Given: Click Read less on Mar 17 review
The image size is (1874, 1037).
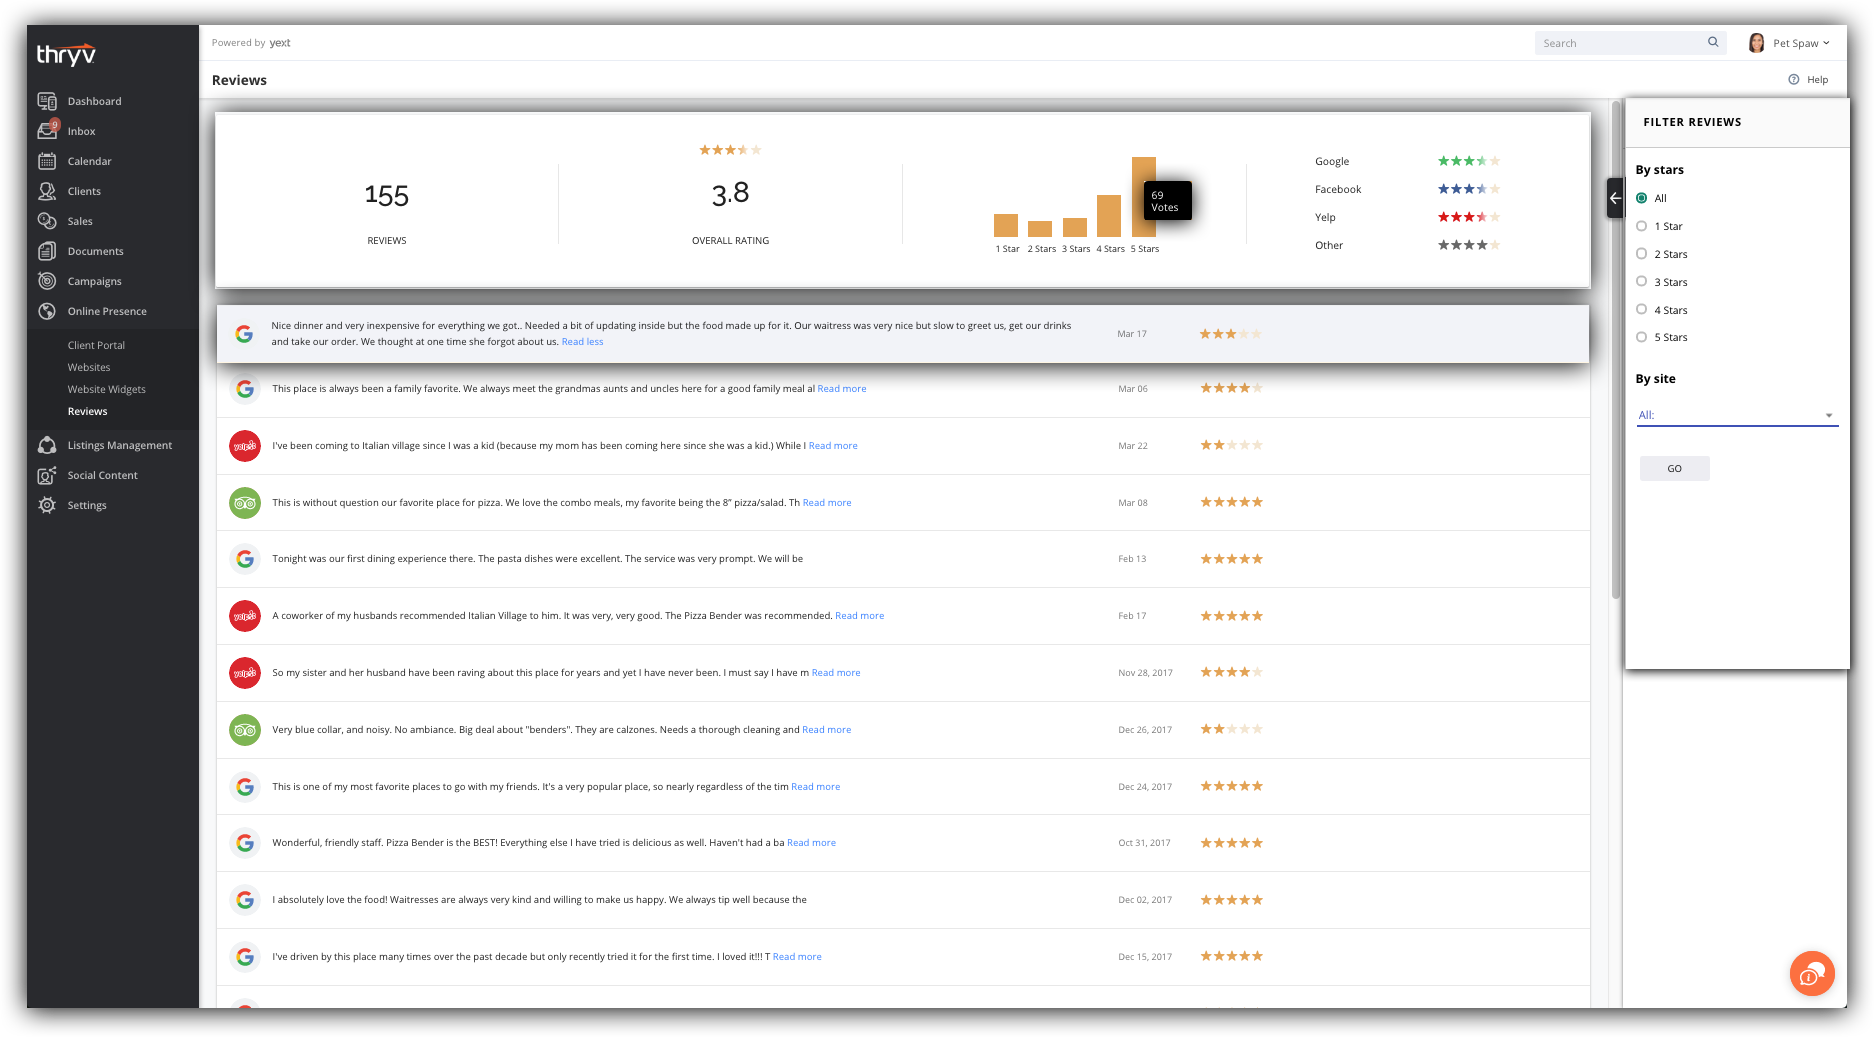Looking at the screenshot, I should click(x=582, y=342).
